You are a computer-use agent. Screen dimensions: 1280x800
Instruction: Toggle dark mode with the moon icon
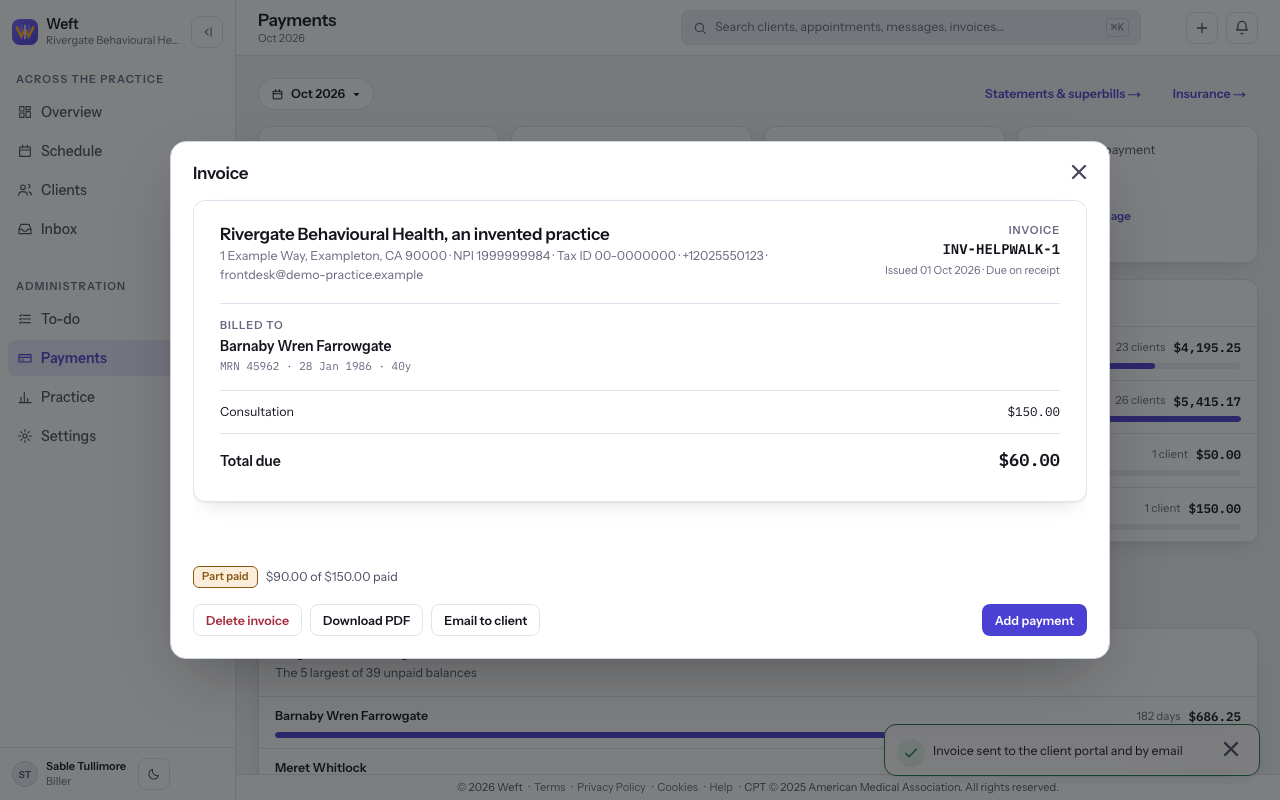coord(154,773)
